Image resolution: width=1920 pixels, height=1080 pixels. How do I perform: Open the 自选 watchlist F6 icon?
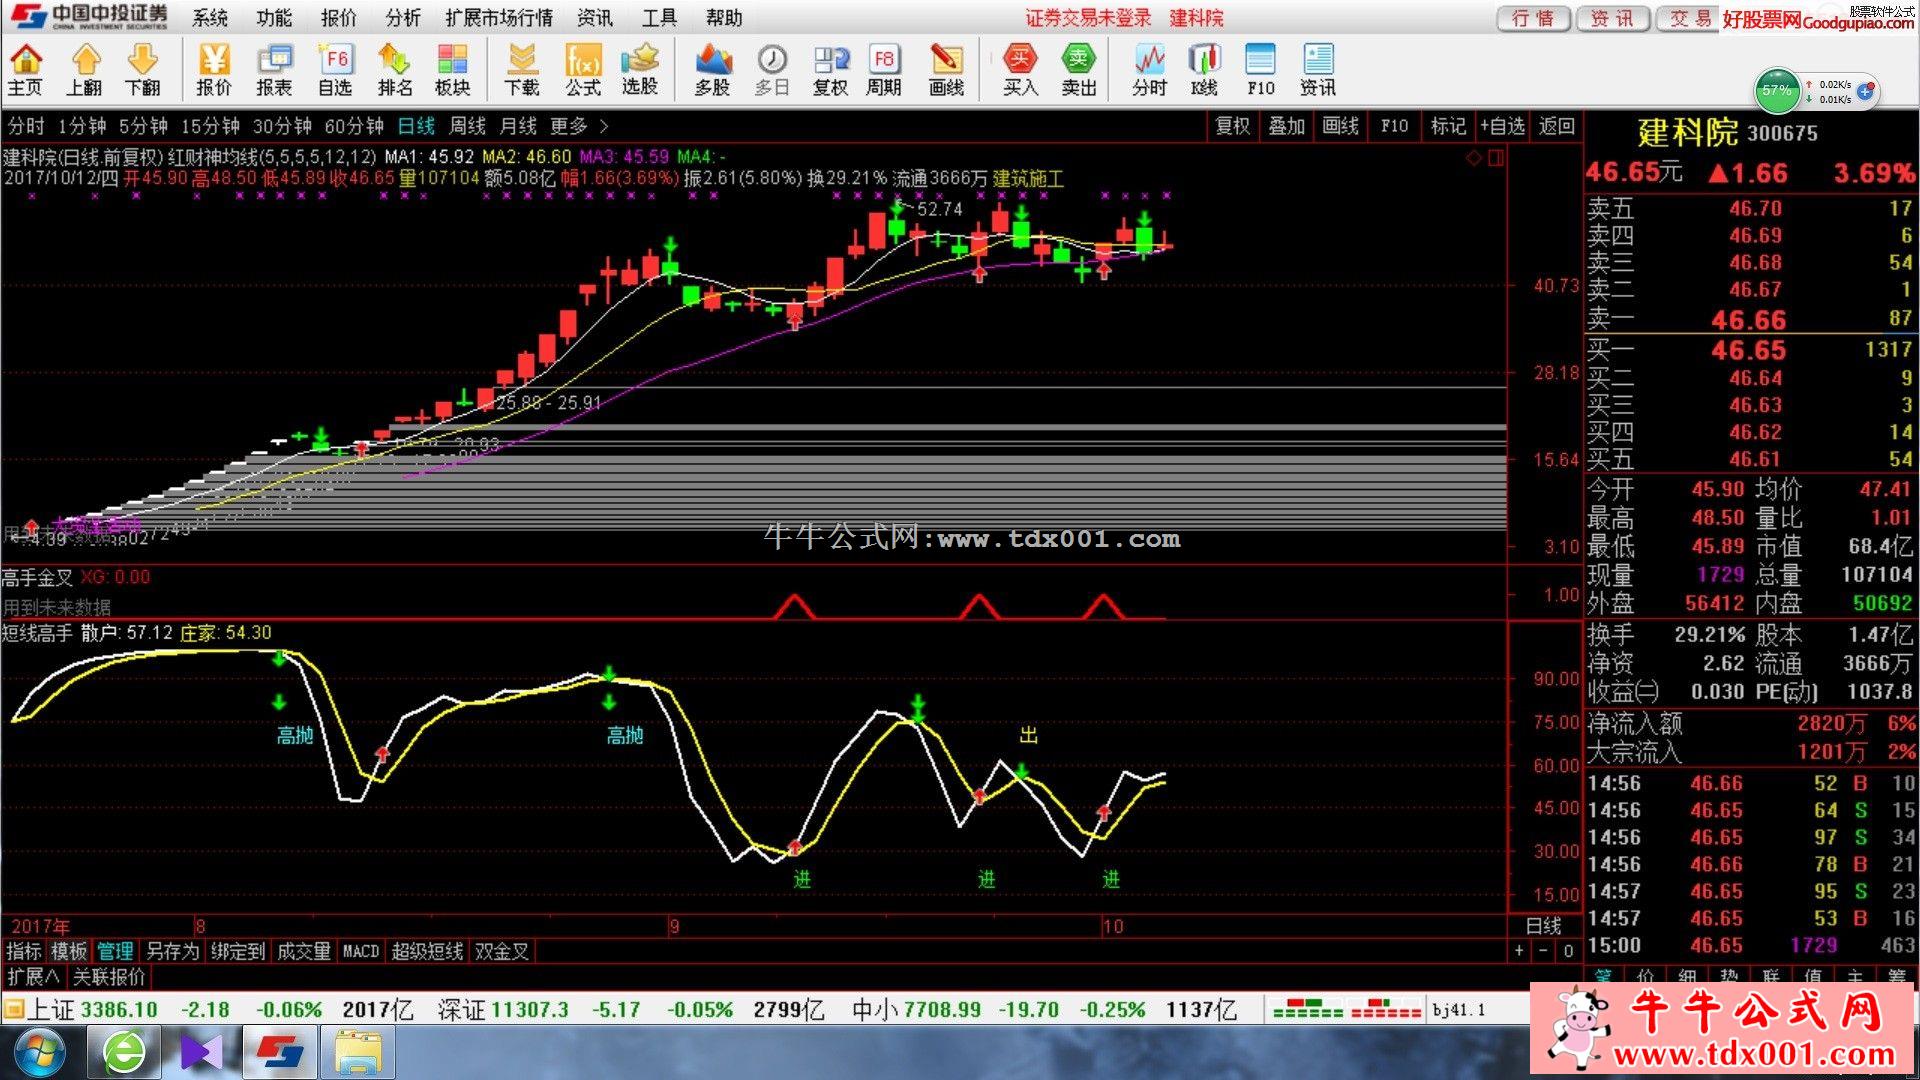click(x=335, y=70)
